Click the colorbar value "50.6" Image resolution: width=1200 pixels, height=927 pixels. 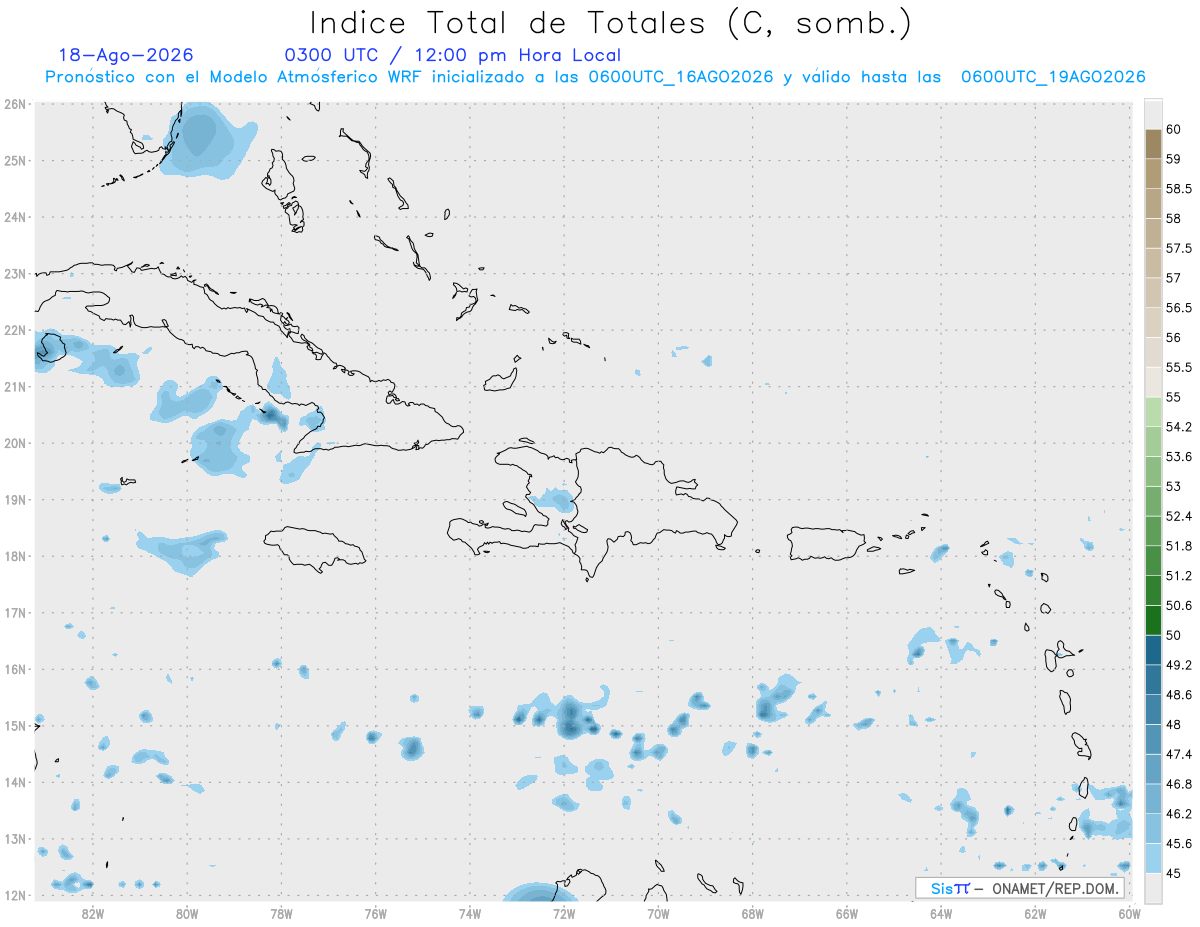[1179, 606]
